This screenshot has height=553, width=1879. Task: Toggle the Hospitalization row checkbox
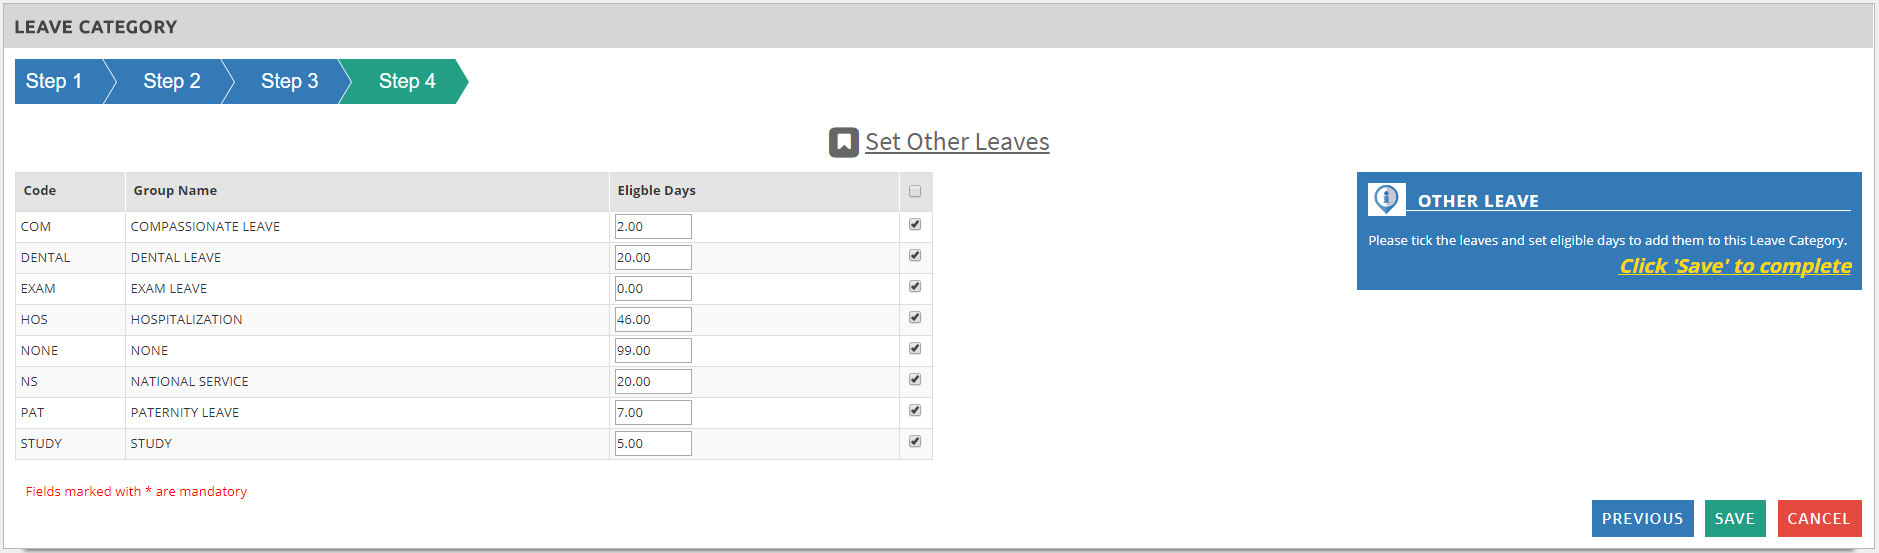tap(915, 318)
